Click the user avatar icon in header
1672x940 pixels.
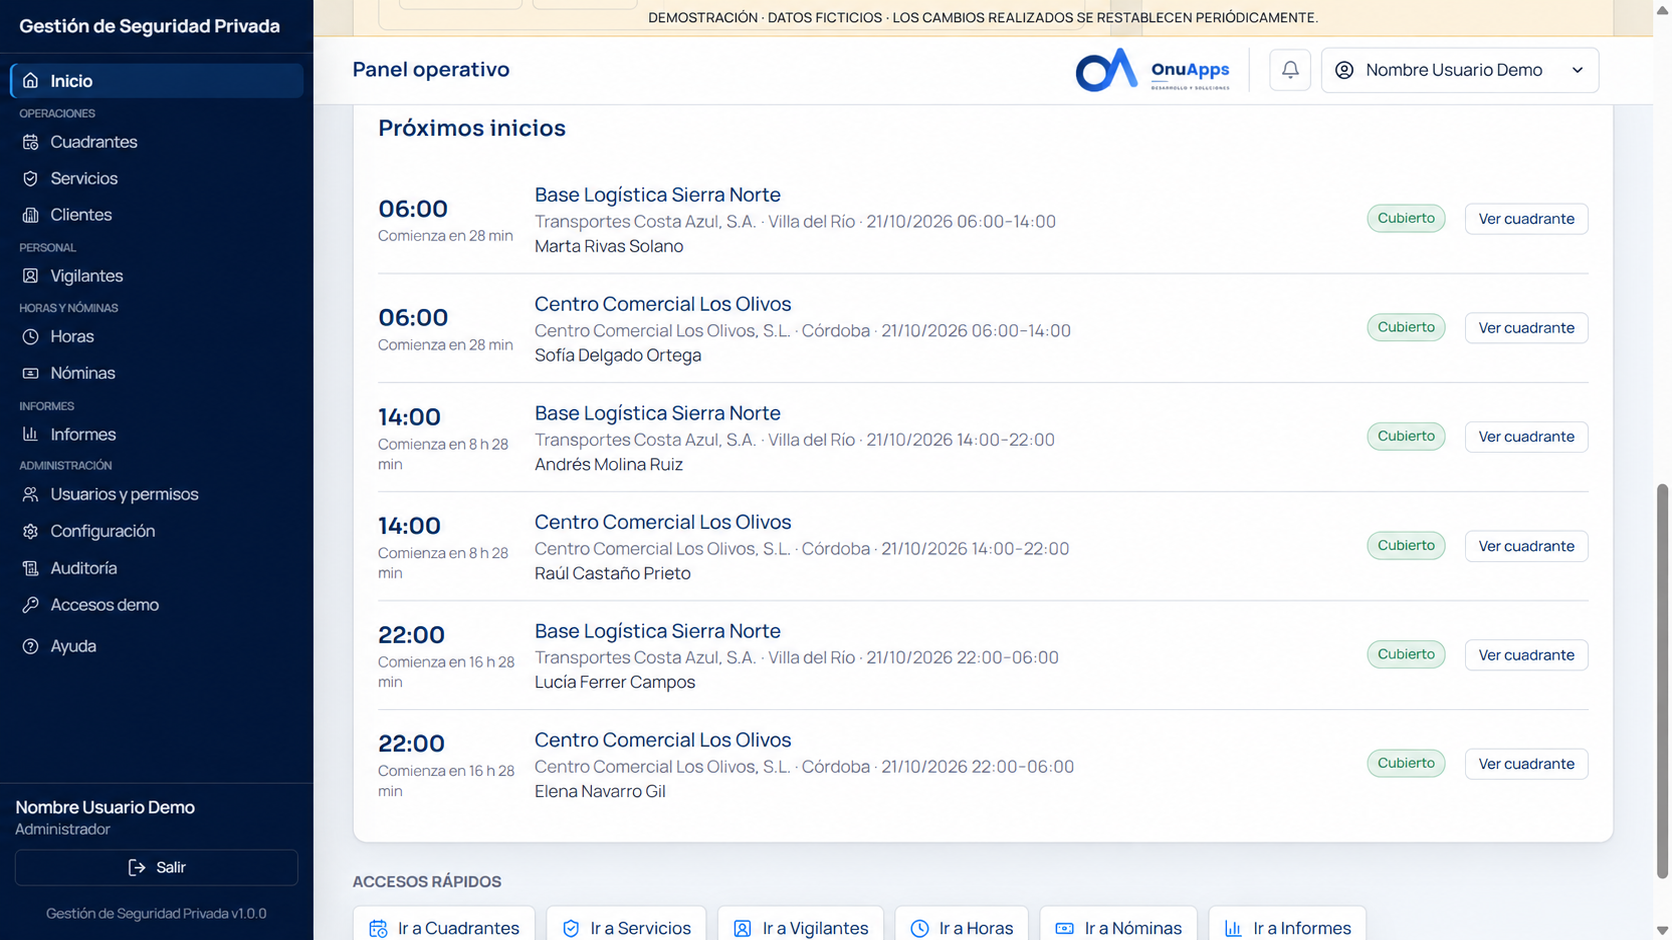(x=1344, y=70)
